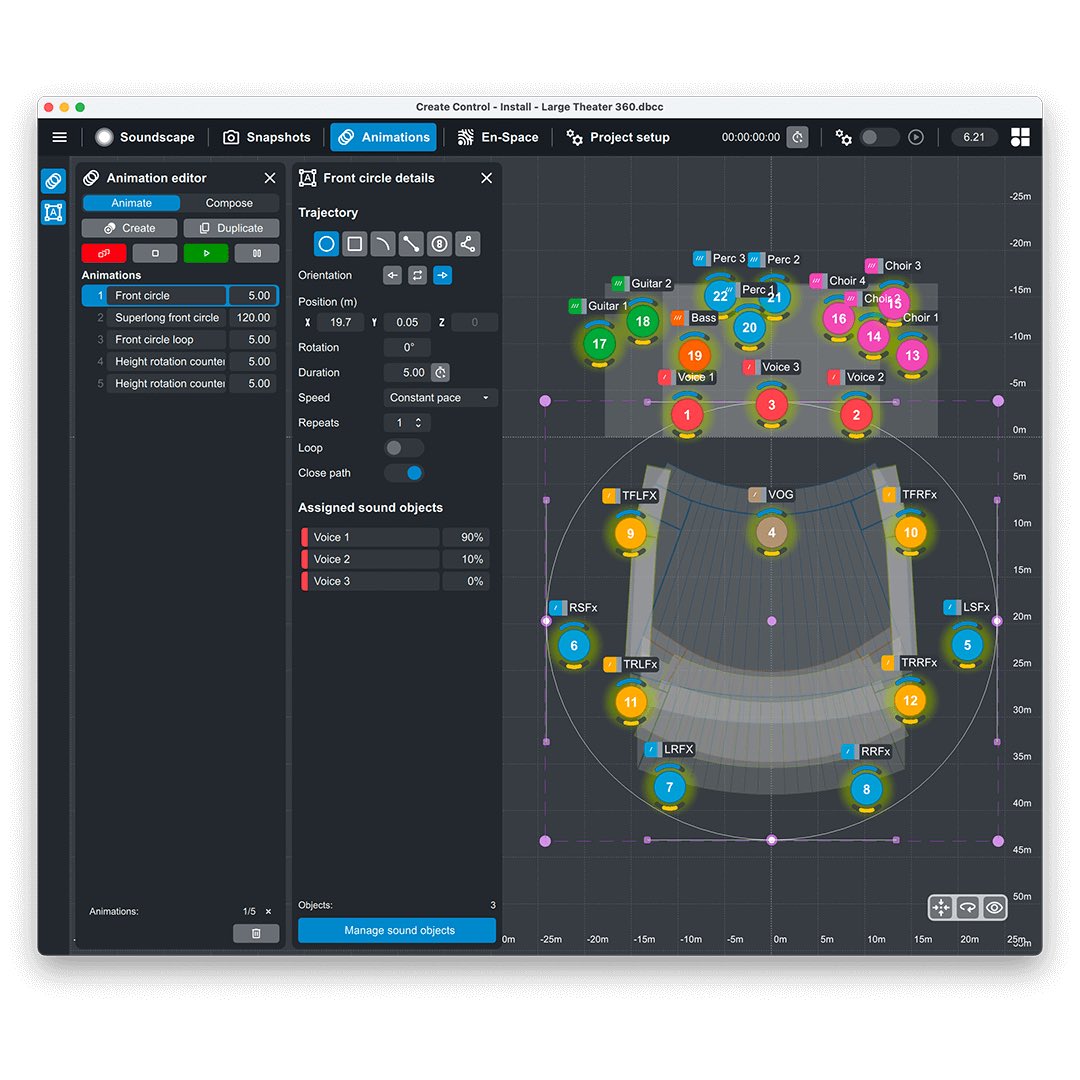Select the circle trajectory shape
The image size is (1080, 1080).
tap(326, 244)
